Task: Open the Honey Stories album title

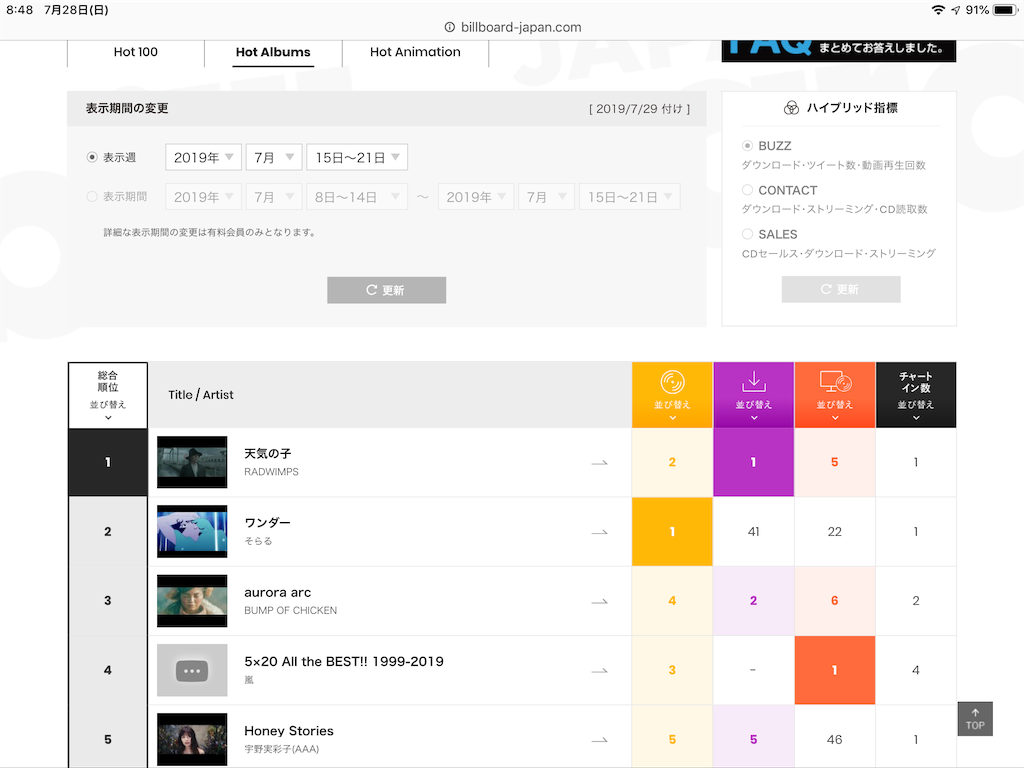Action: coord(289,731)
